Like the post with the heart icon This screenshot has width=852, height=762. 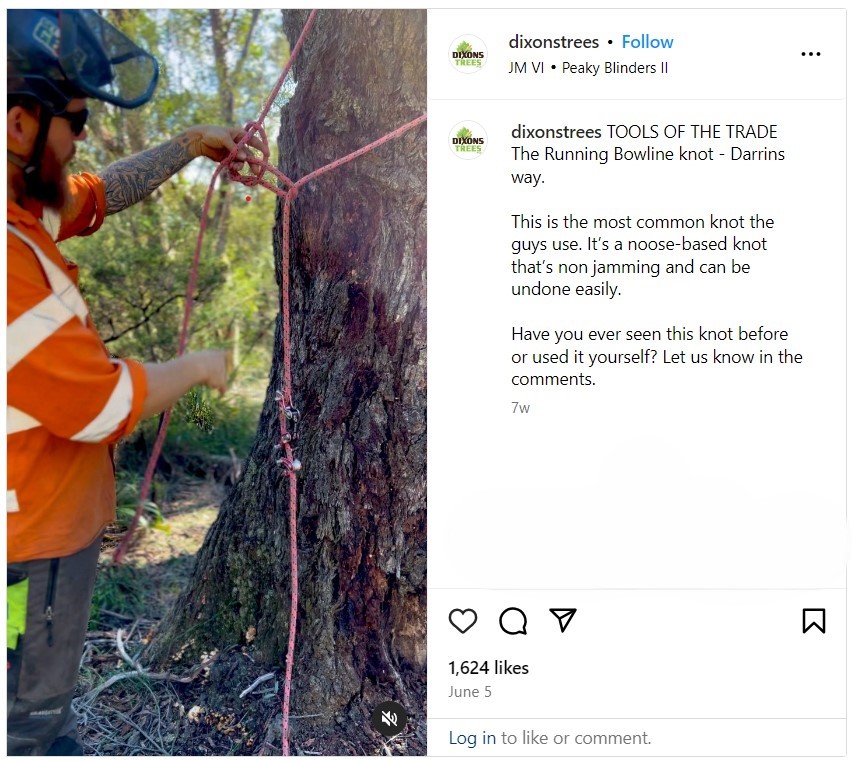coord(462,621)
